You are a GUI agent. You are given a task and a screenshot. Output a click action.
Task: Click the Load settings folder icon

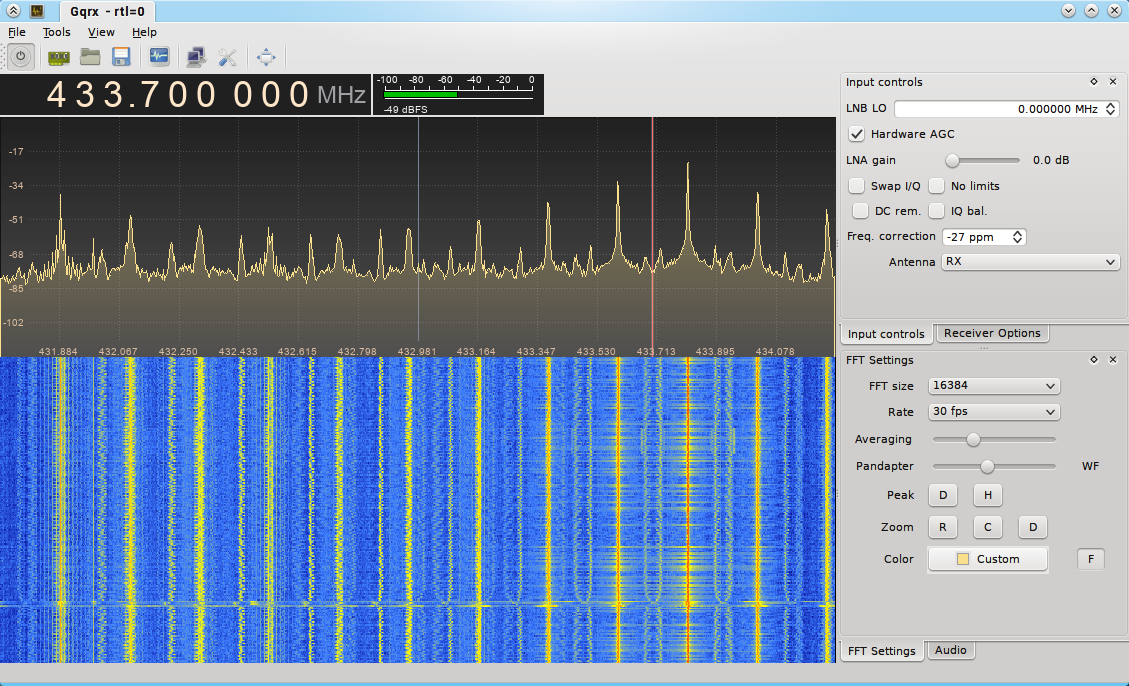point(89,56)
